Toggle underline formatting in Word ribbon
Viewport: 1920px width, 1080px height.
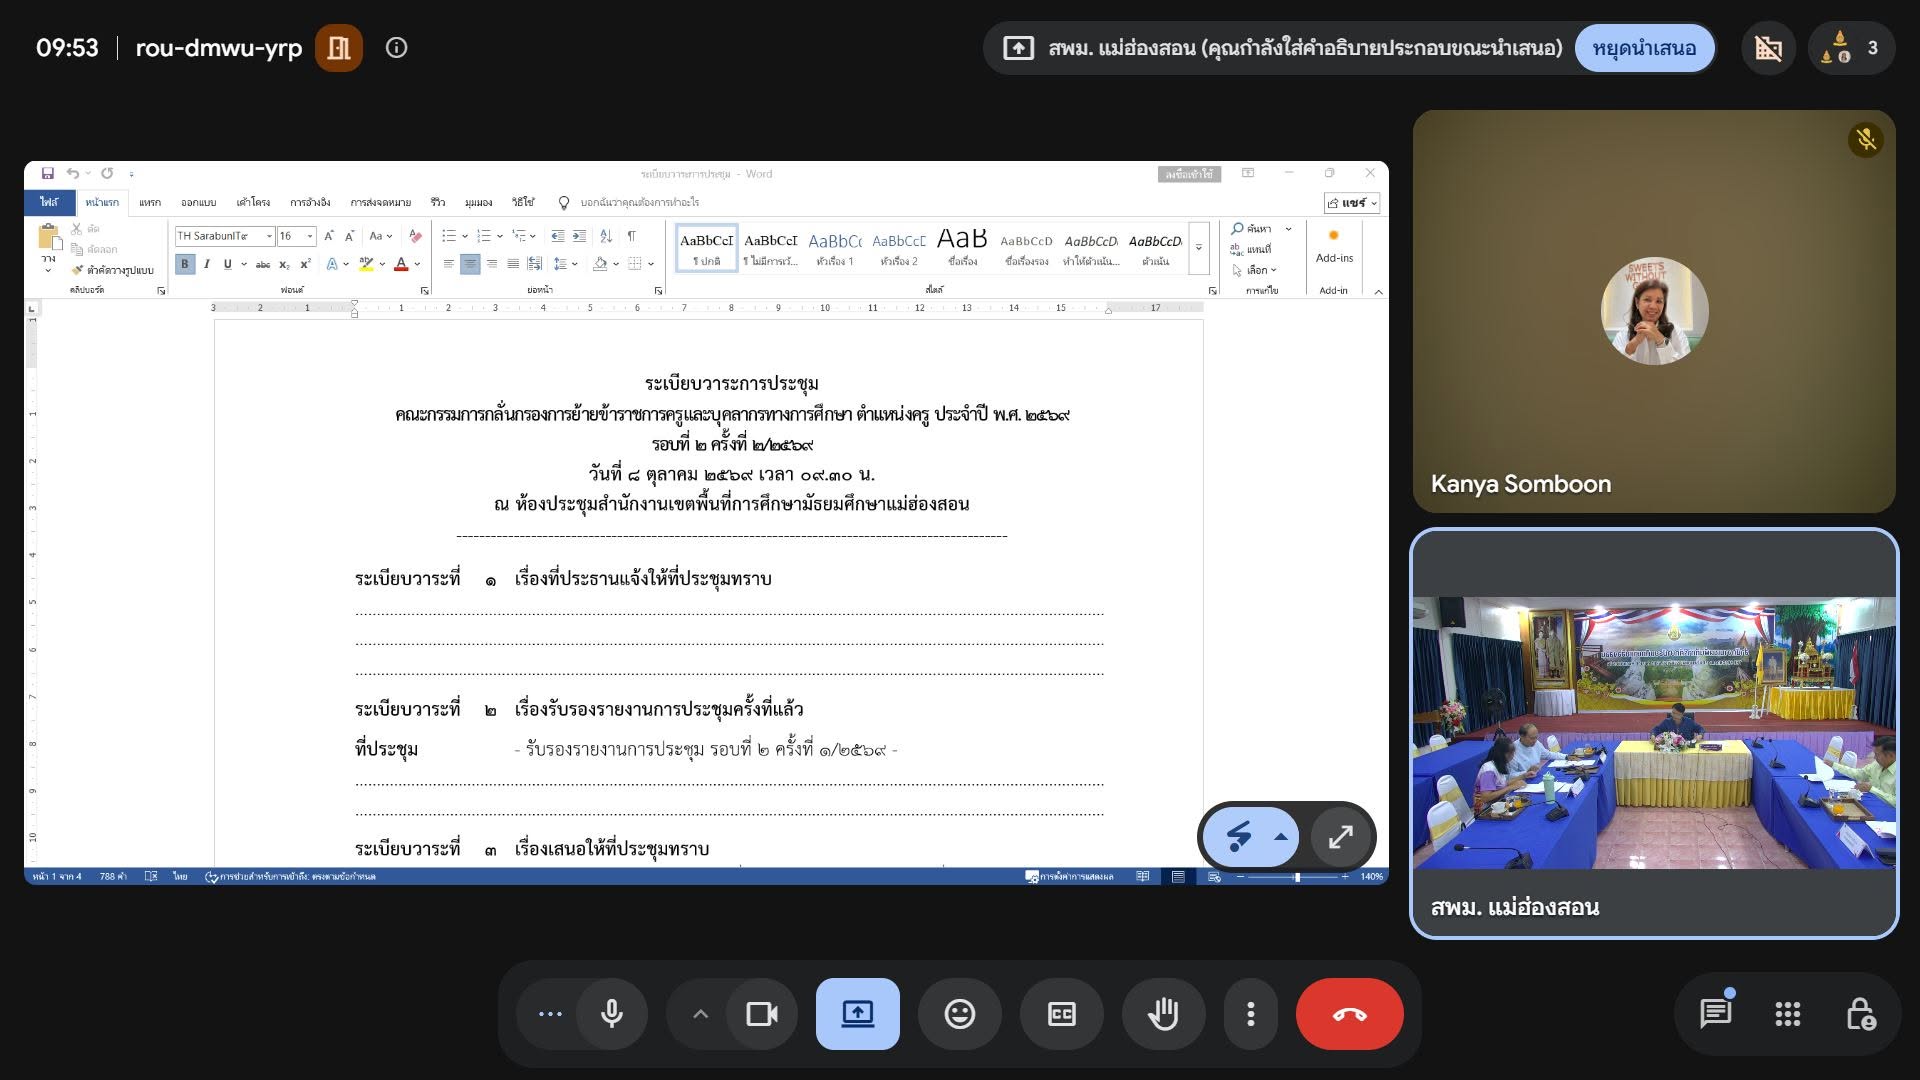click(x=228, y=264)
